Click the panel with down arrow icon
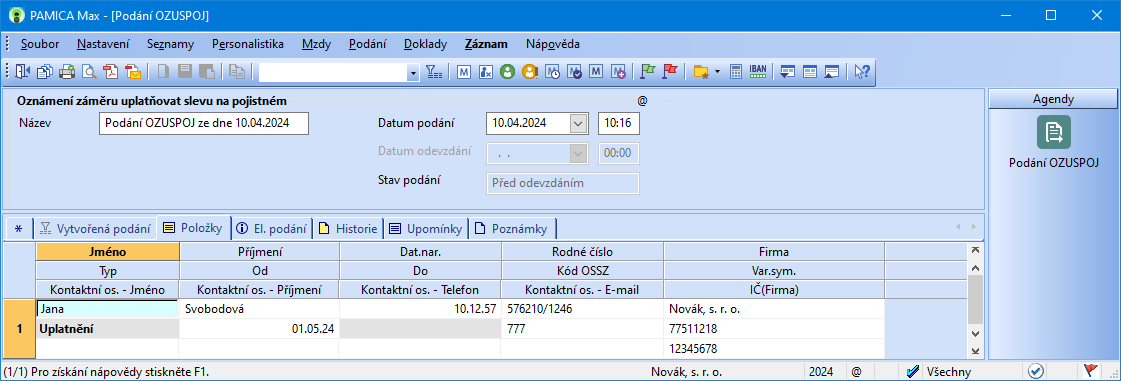Image resolution: width=1121 pixels, height=381 pixels. click(788, 71)
